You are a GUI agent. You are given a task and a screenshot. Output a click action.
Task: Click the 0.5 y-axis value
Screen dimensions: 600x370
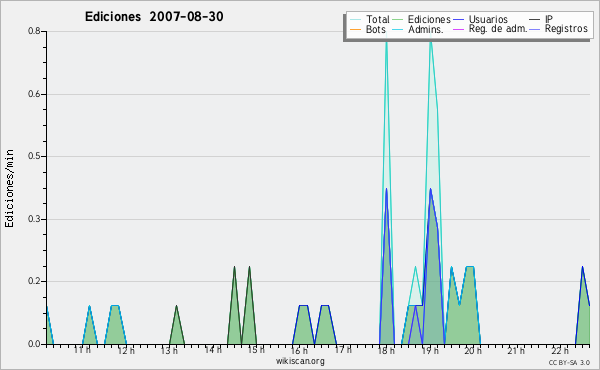pos(34,156)
